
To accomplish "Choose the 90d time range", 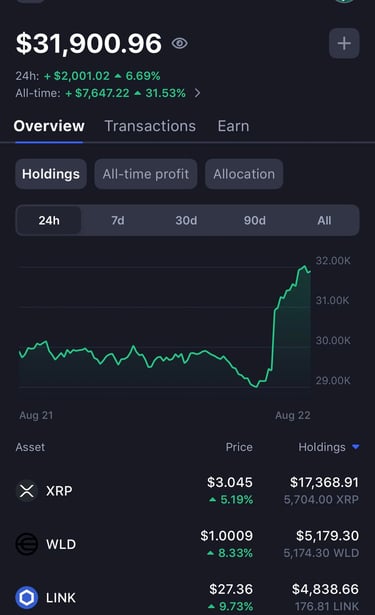I will tap(255, 220).
